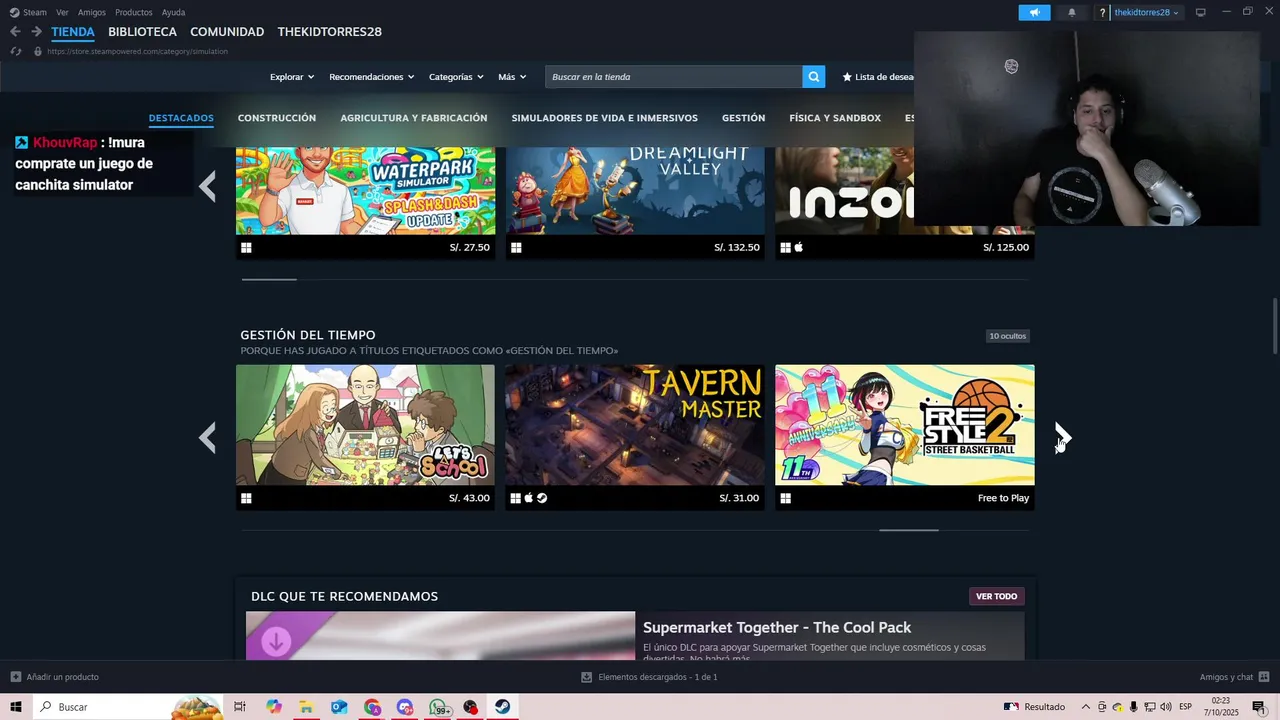
Task: Click the 10 ocultos badge
Action: (1007, 336)
